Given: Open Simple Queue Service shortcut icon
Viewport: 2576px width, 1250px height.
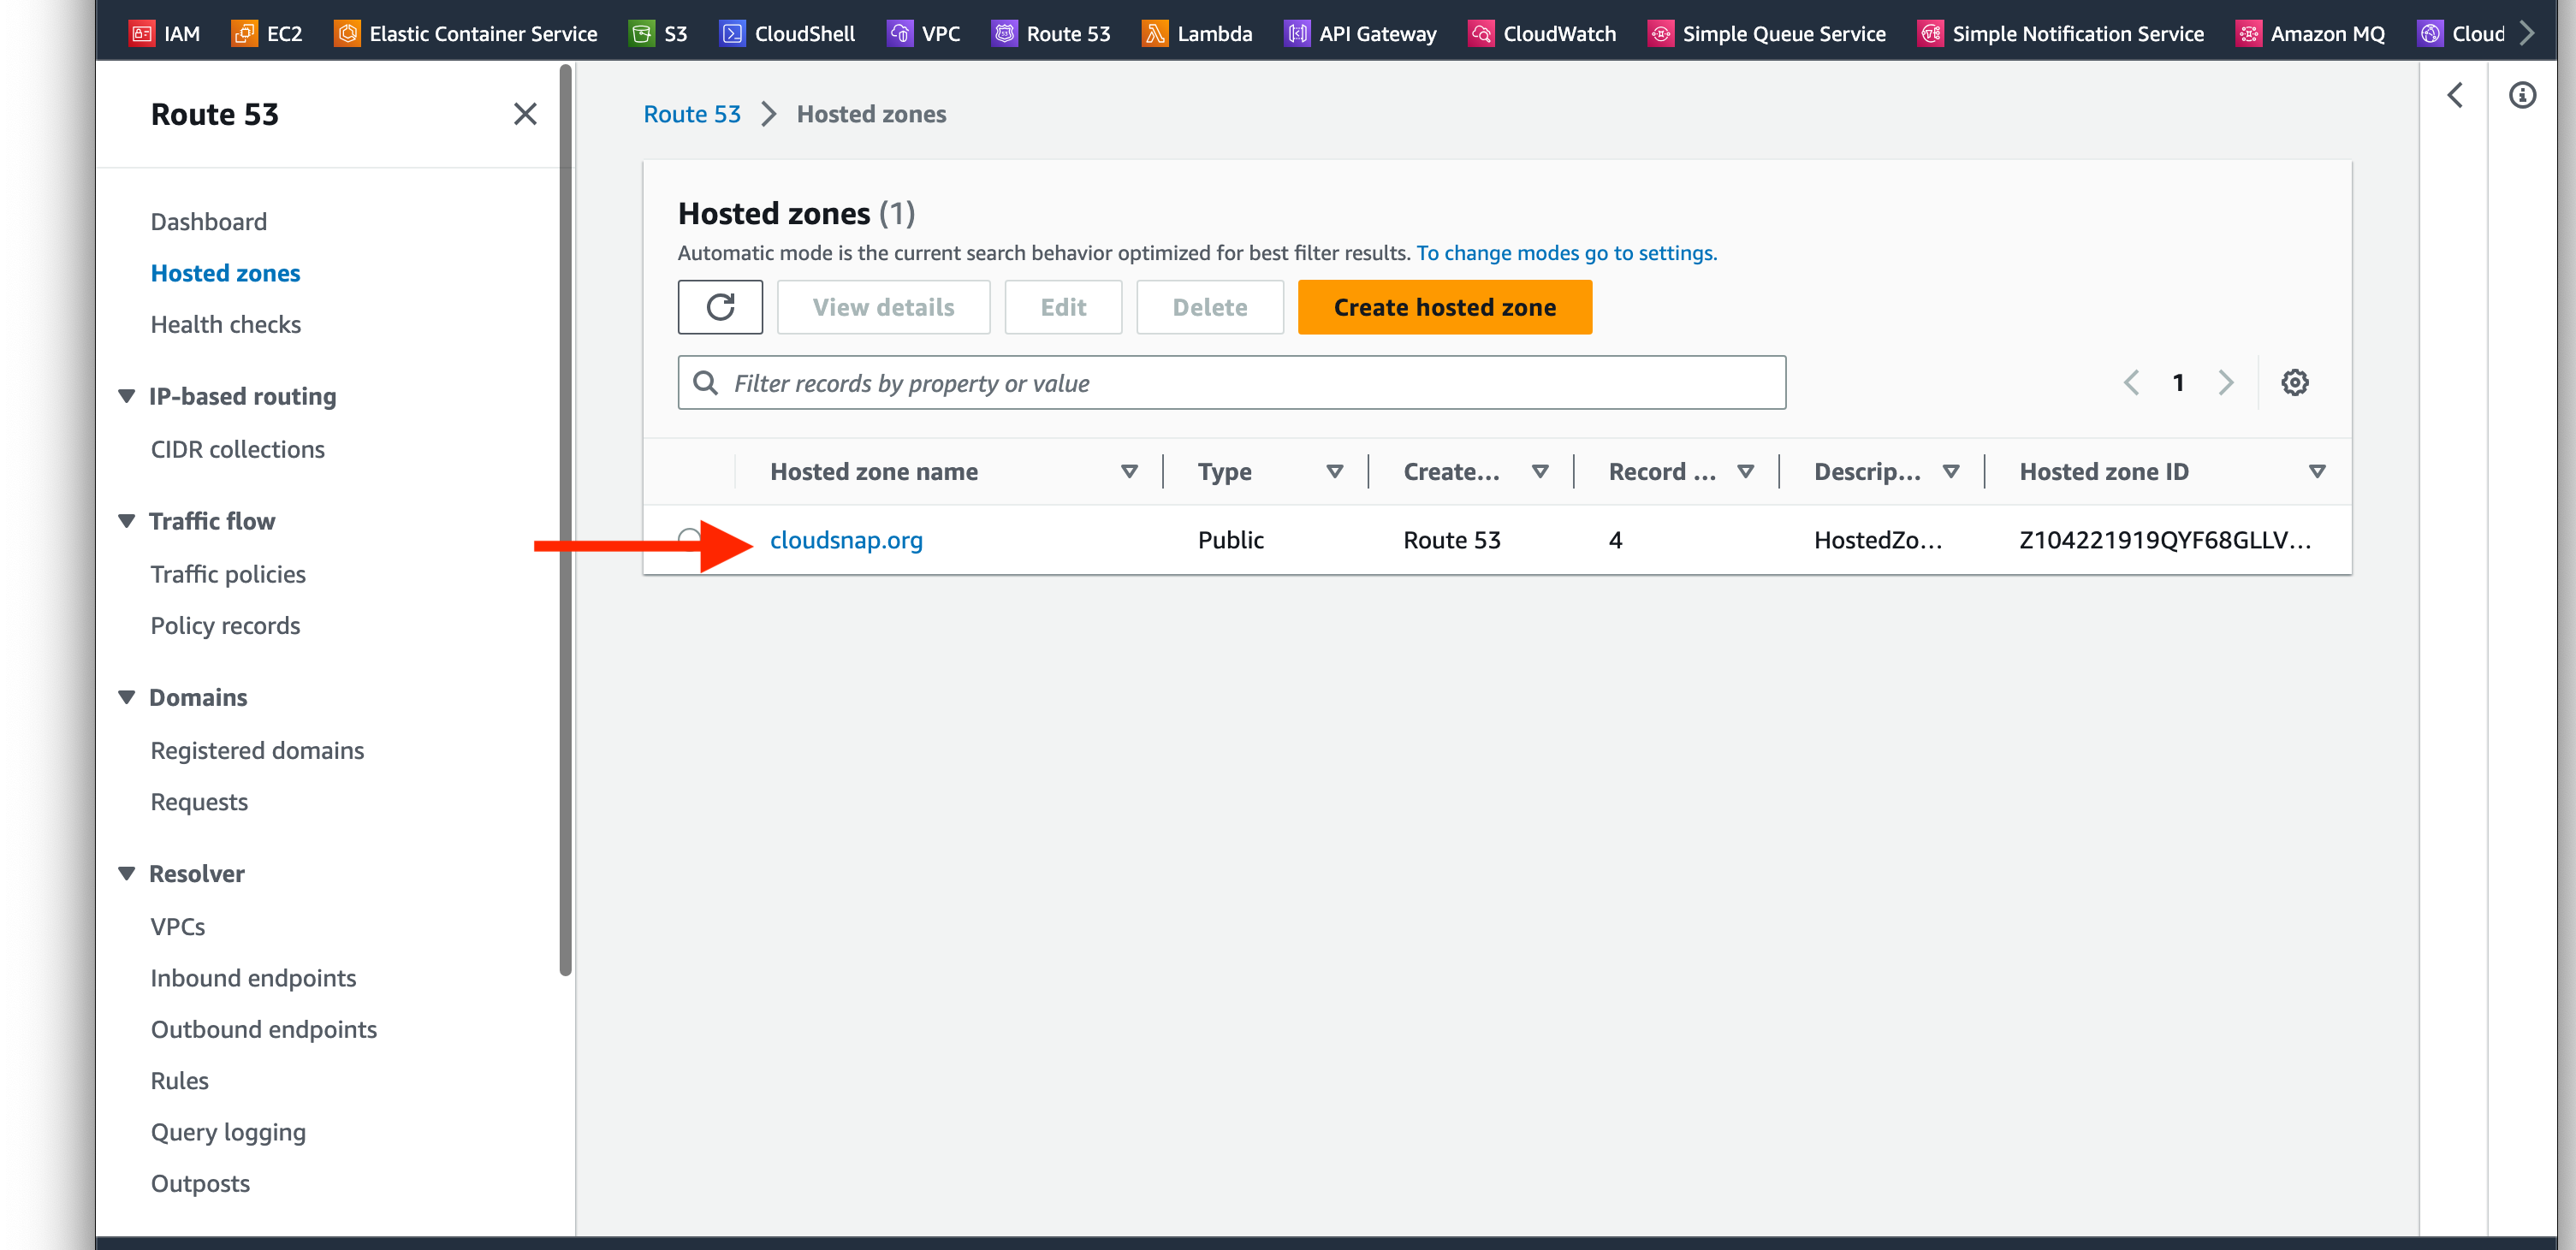Looking at the screenshot, I should 1660,33.
